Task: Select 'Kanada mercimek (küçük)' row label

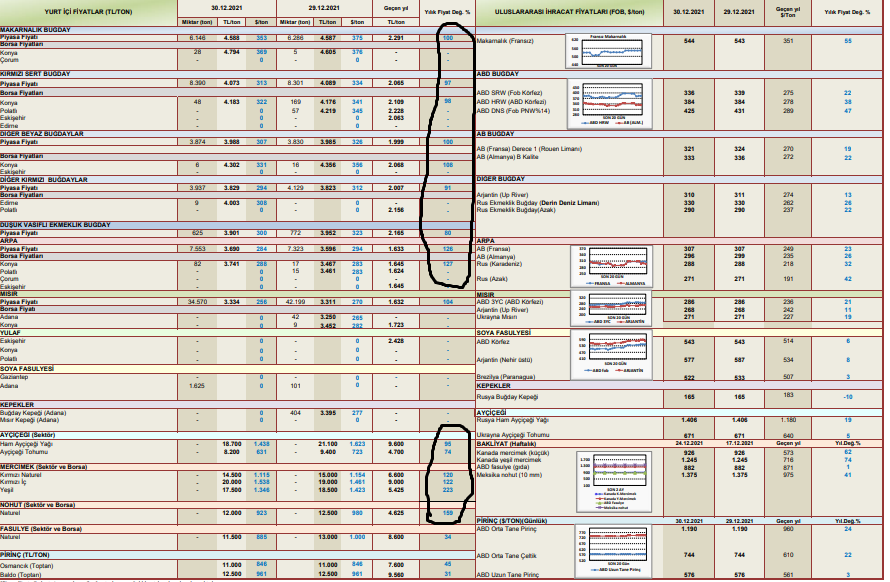Action: point(513,453)
